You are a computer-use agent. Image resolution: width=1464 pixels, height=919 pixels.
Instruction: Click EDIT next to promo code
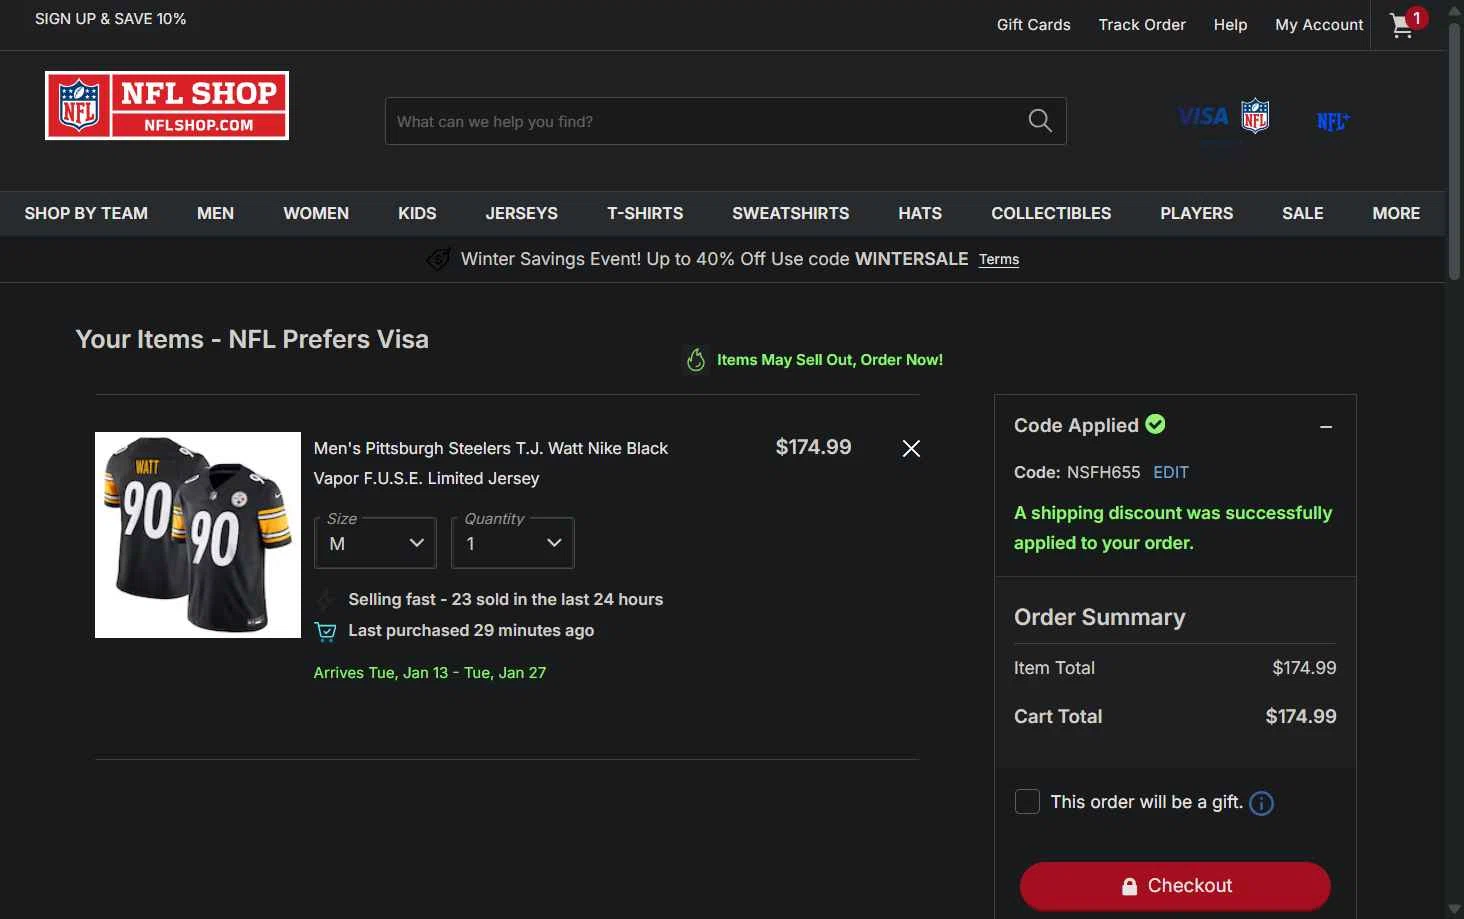[x=1171, y=472]
